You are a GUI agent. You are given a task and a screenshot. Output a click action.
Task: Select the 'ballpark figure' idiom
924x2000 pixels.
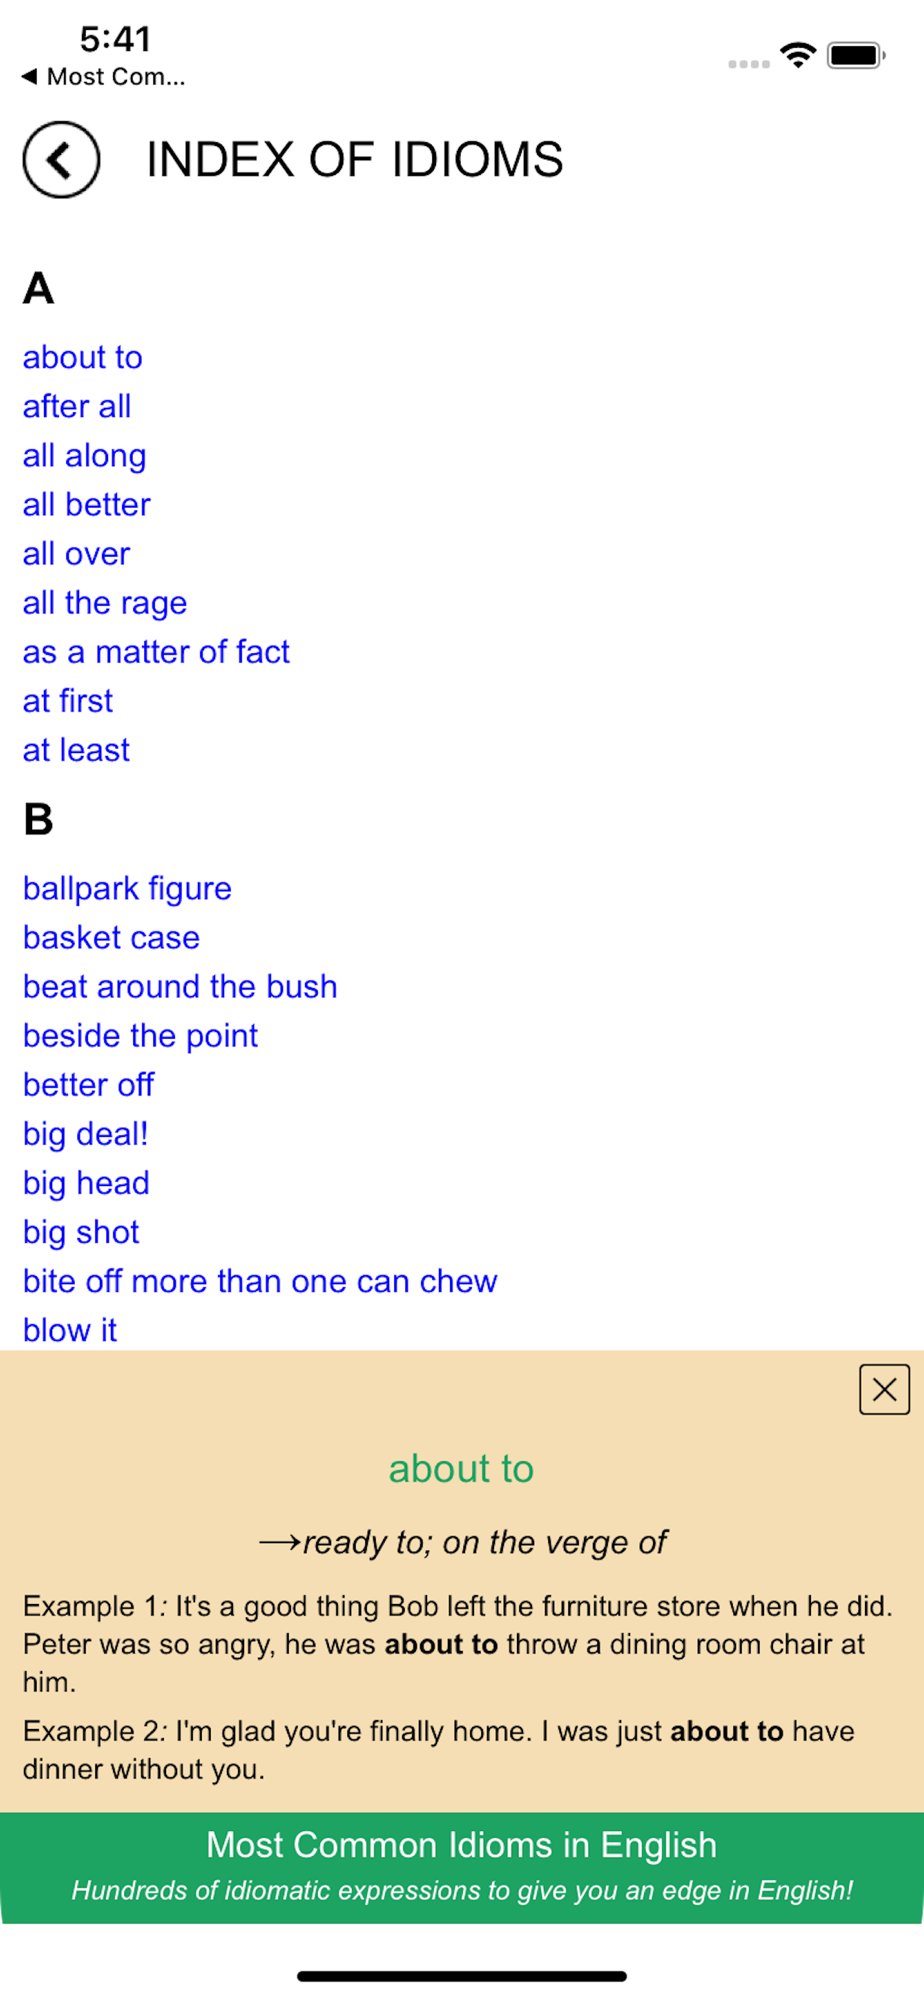tap(127, 888)
